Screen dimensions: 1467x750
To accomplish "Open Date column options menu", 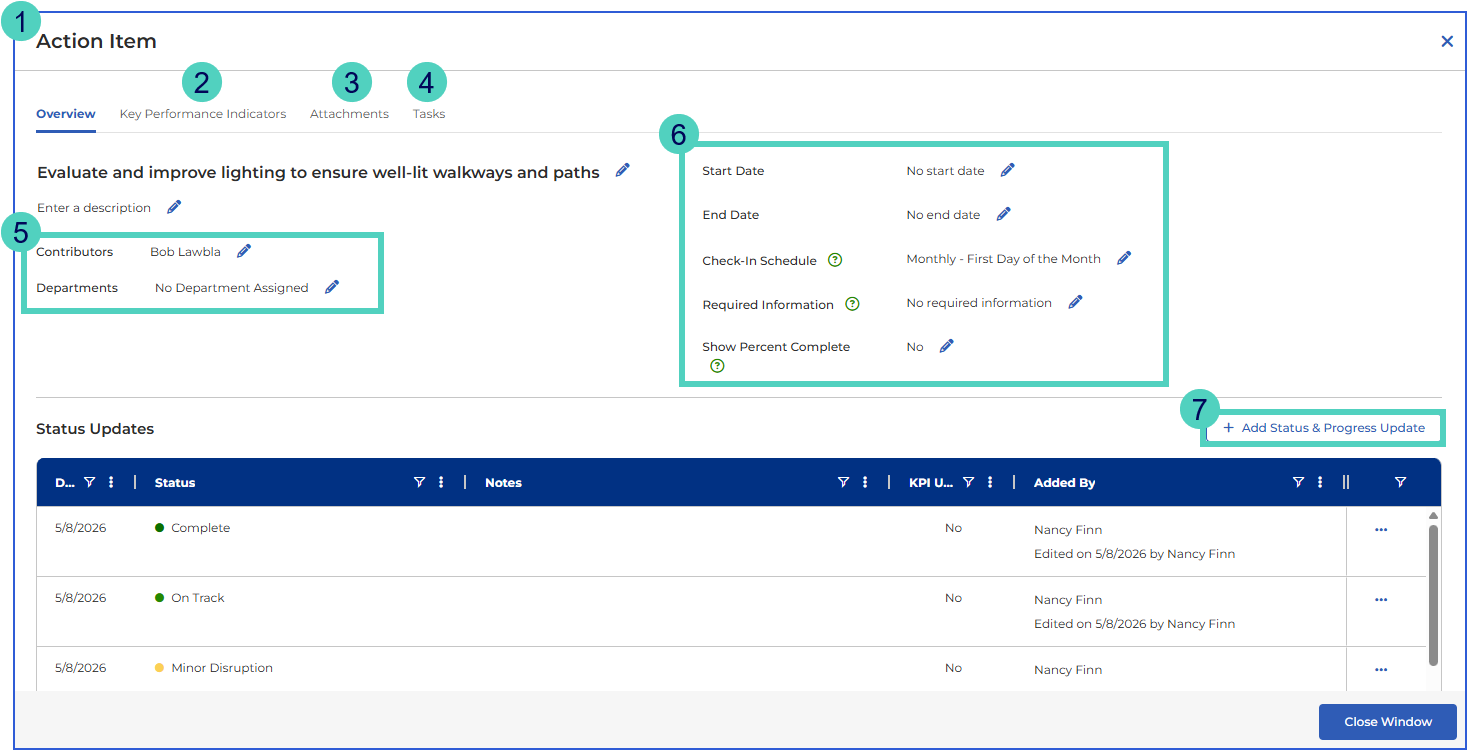I will (111, 482).
